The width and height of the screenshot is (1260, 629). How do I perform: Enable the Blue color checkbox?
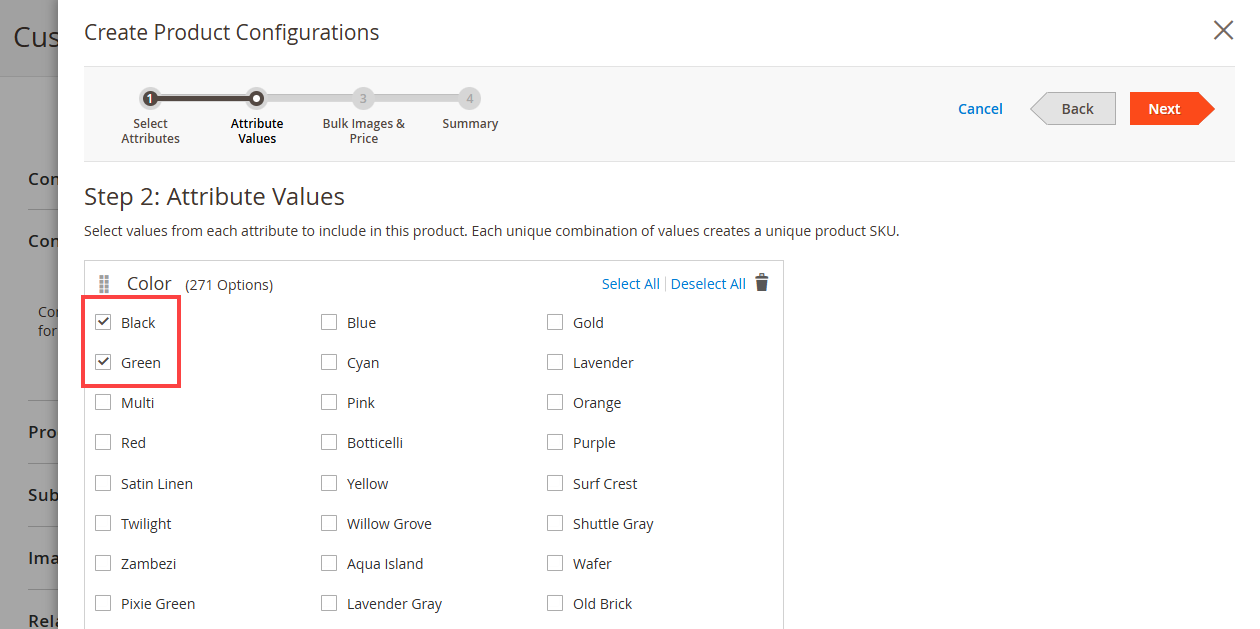329,322
